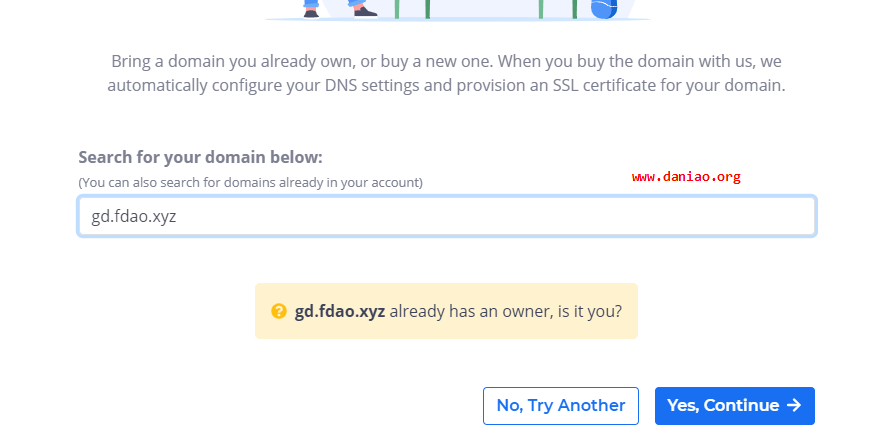
Task: Open the red www.daniao.org watermark link
Action: pos(686,177)
